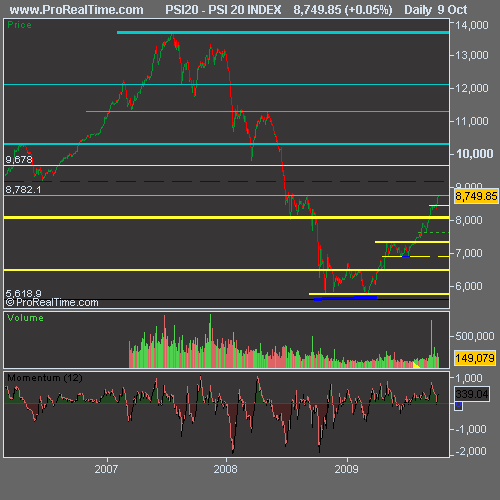The height and width of the screenshot is (500, 500).
Task: Click the PSI20 - PSI 20 INDEX title
Action: (x=223, y=10)
